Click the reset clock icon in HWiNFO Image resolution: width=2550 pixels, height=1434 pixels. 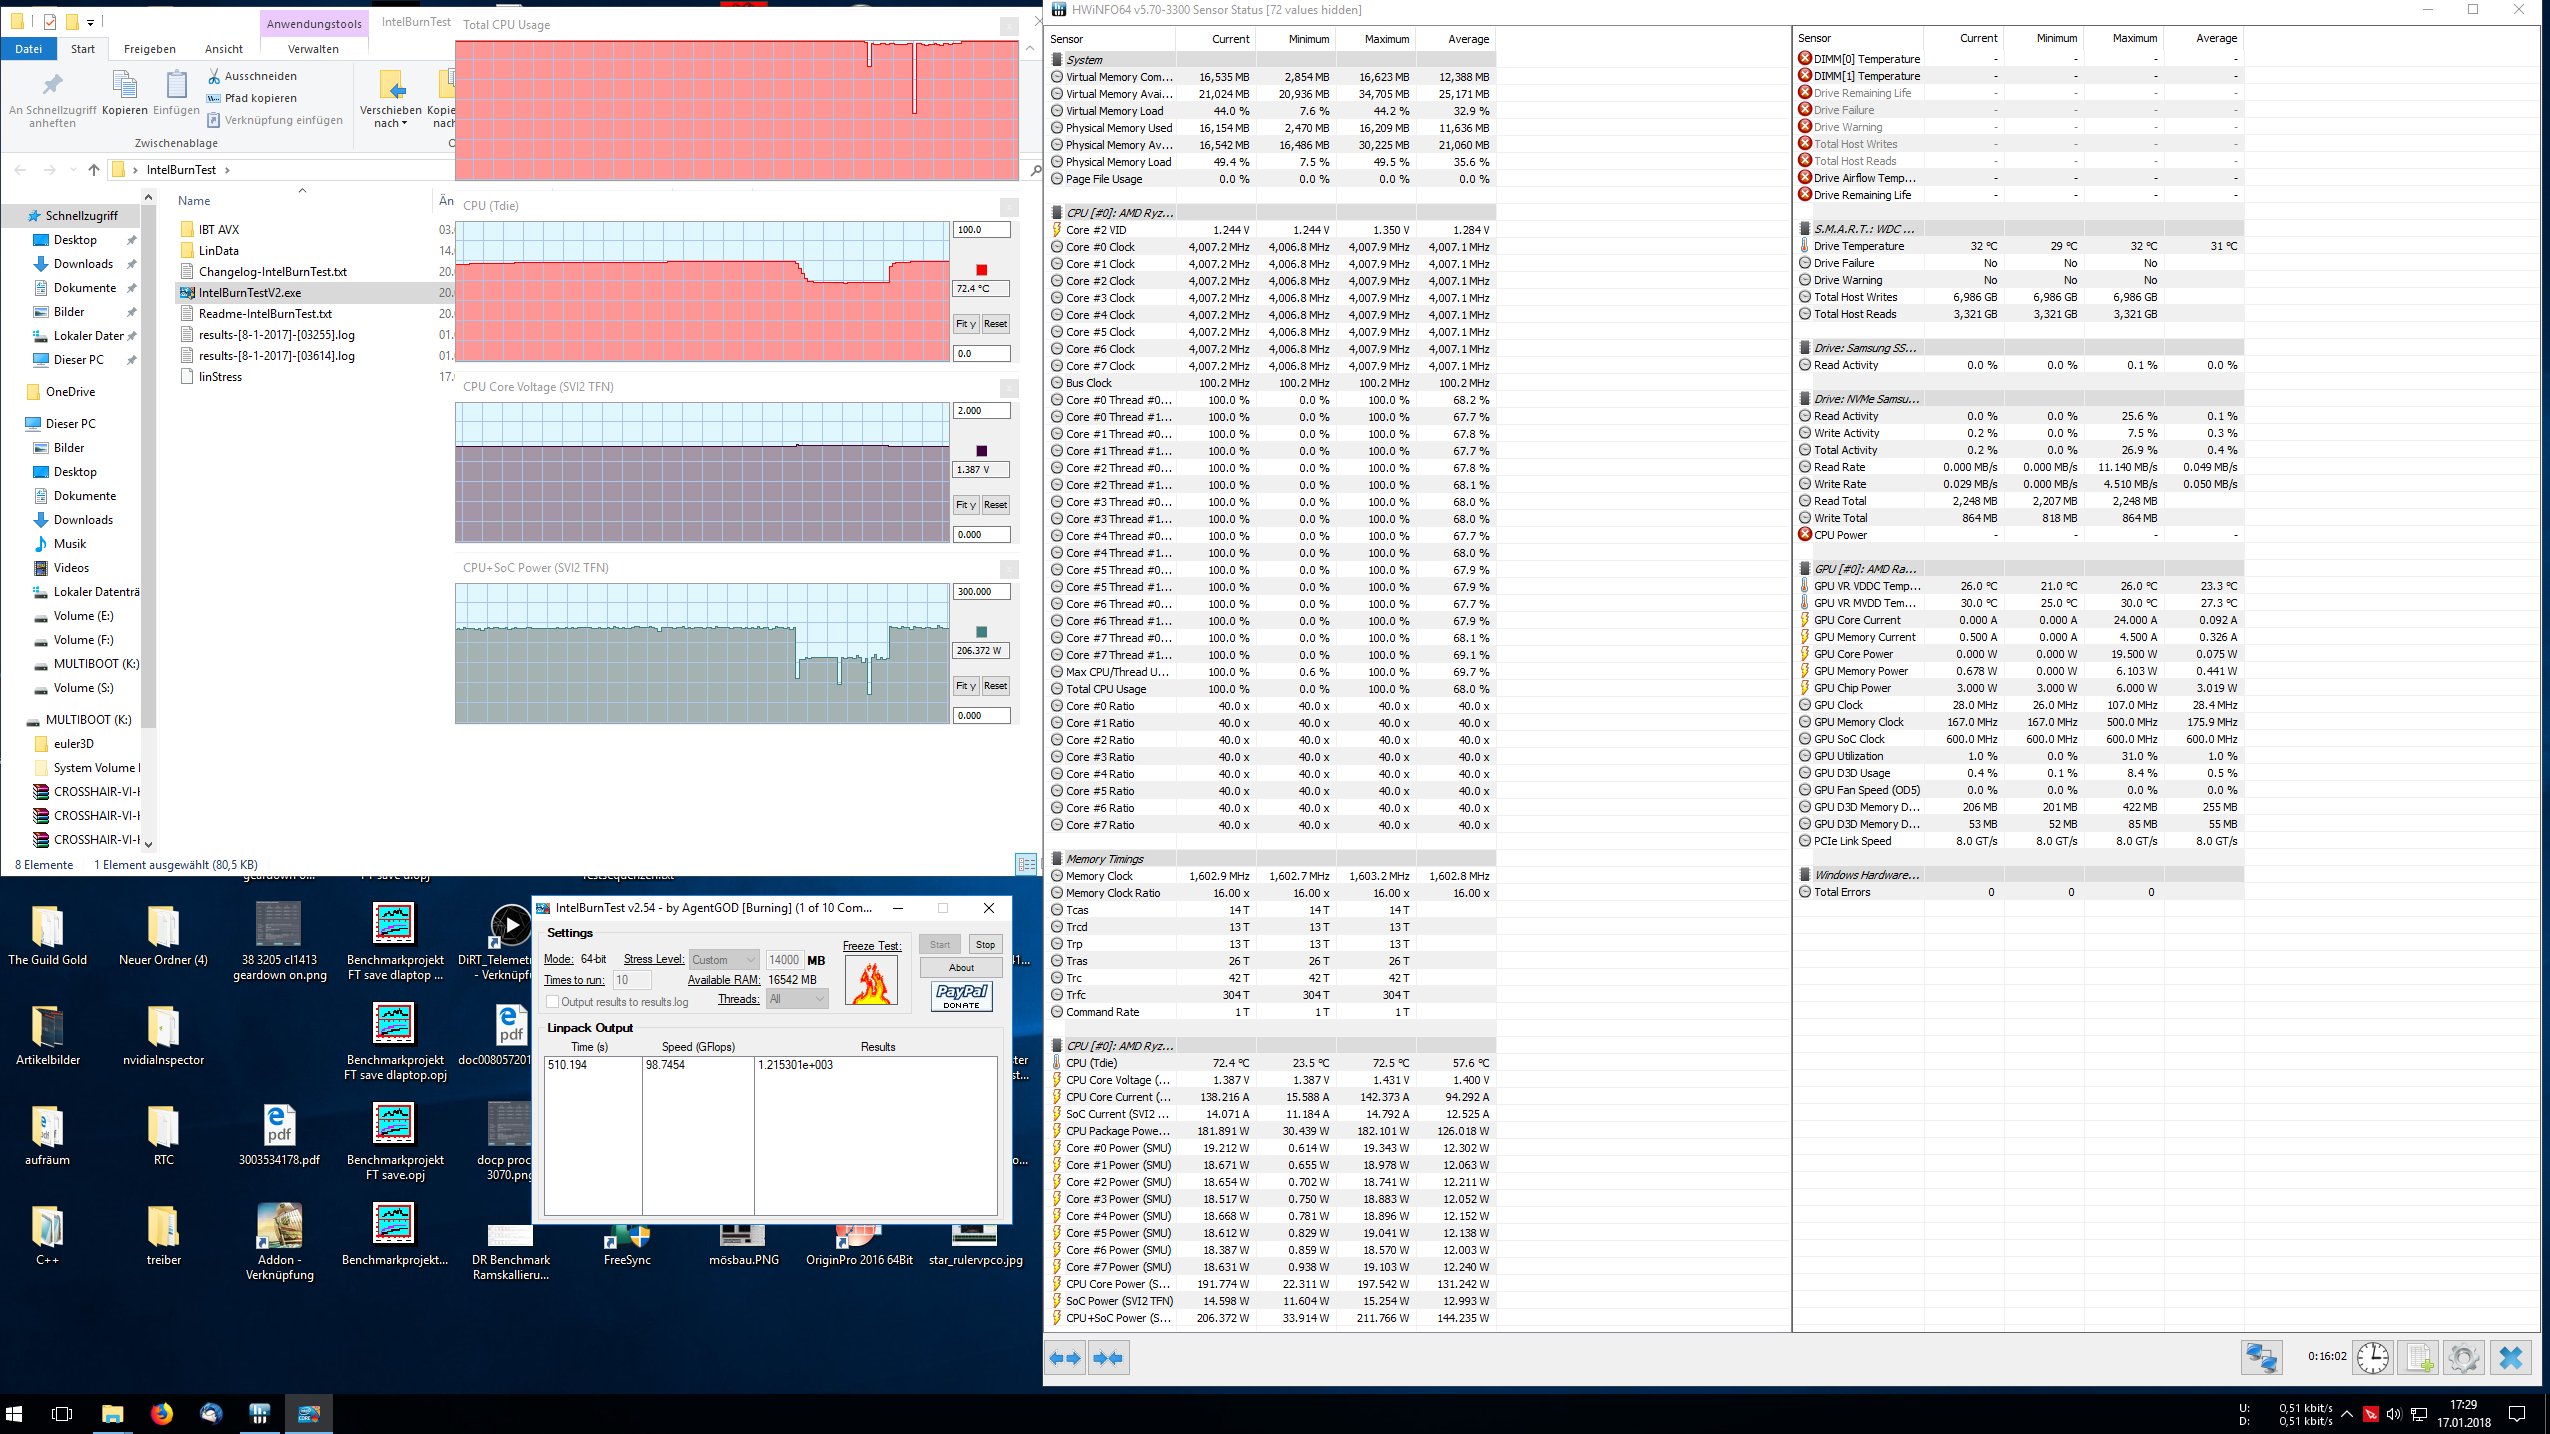click(2373, 1357)
